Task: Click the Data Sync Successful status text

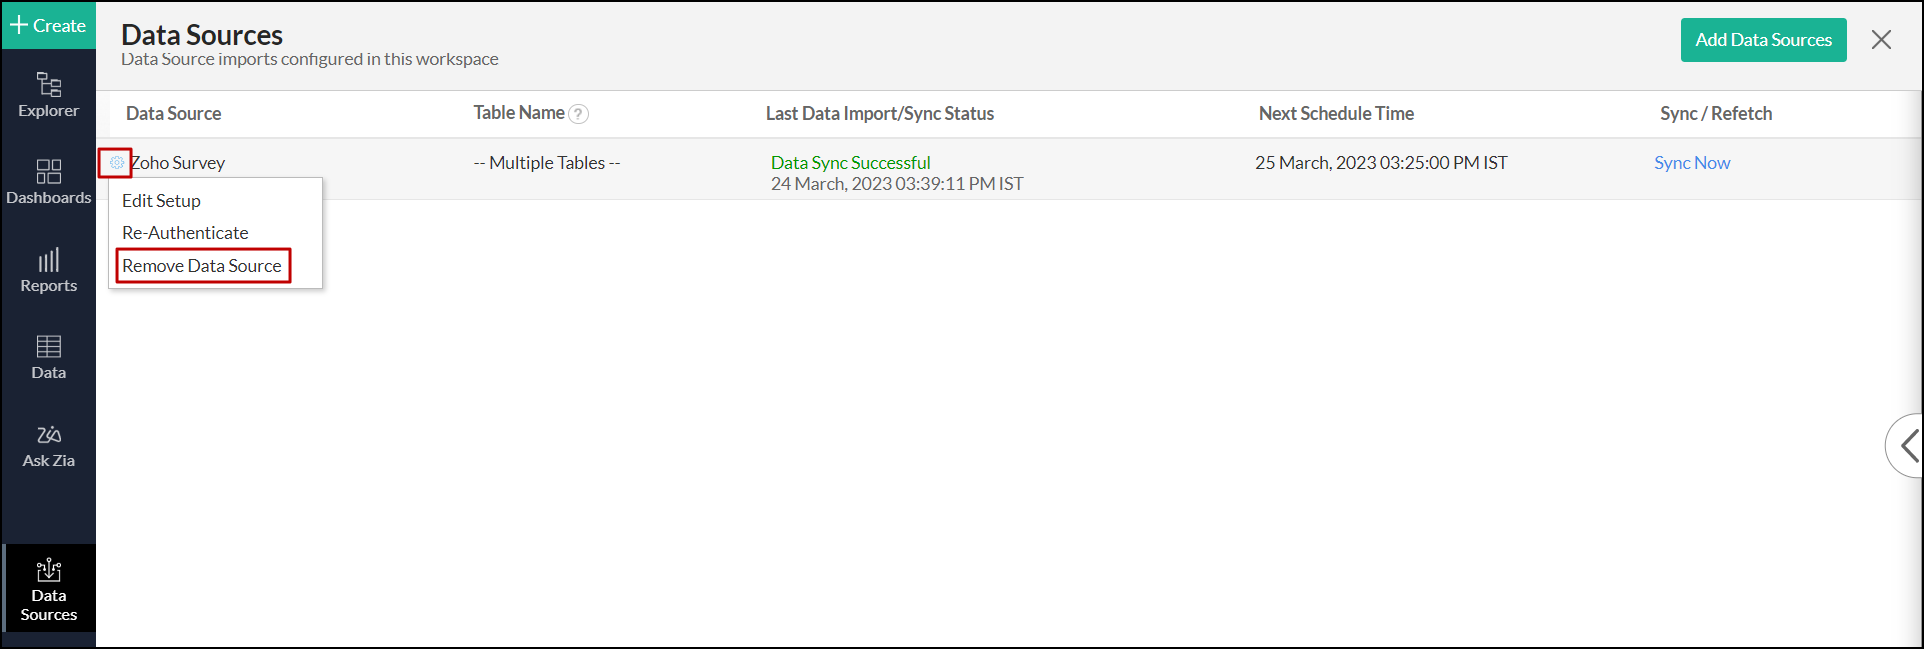Action: tap(850, 162)
